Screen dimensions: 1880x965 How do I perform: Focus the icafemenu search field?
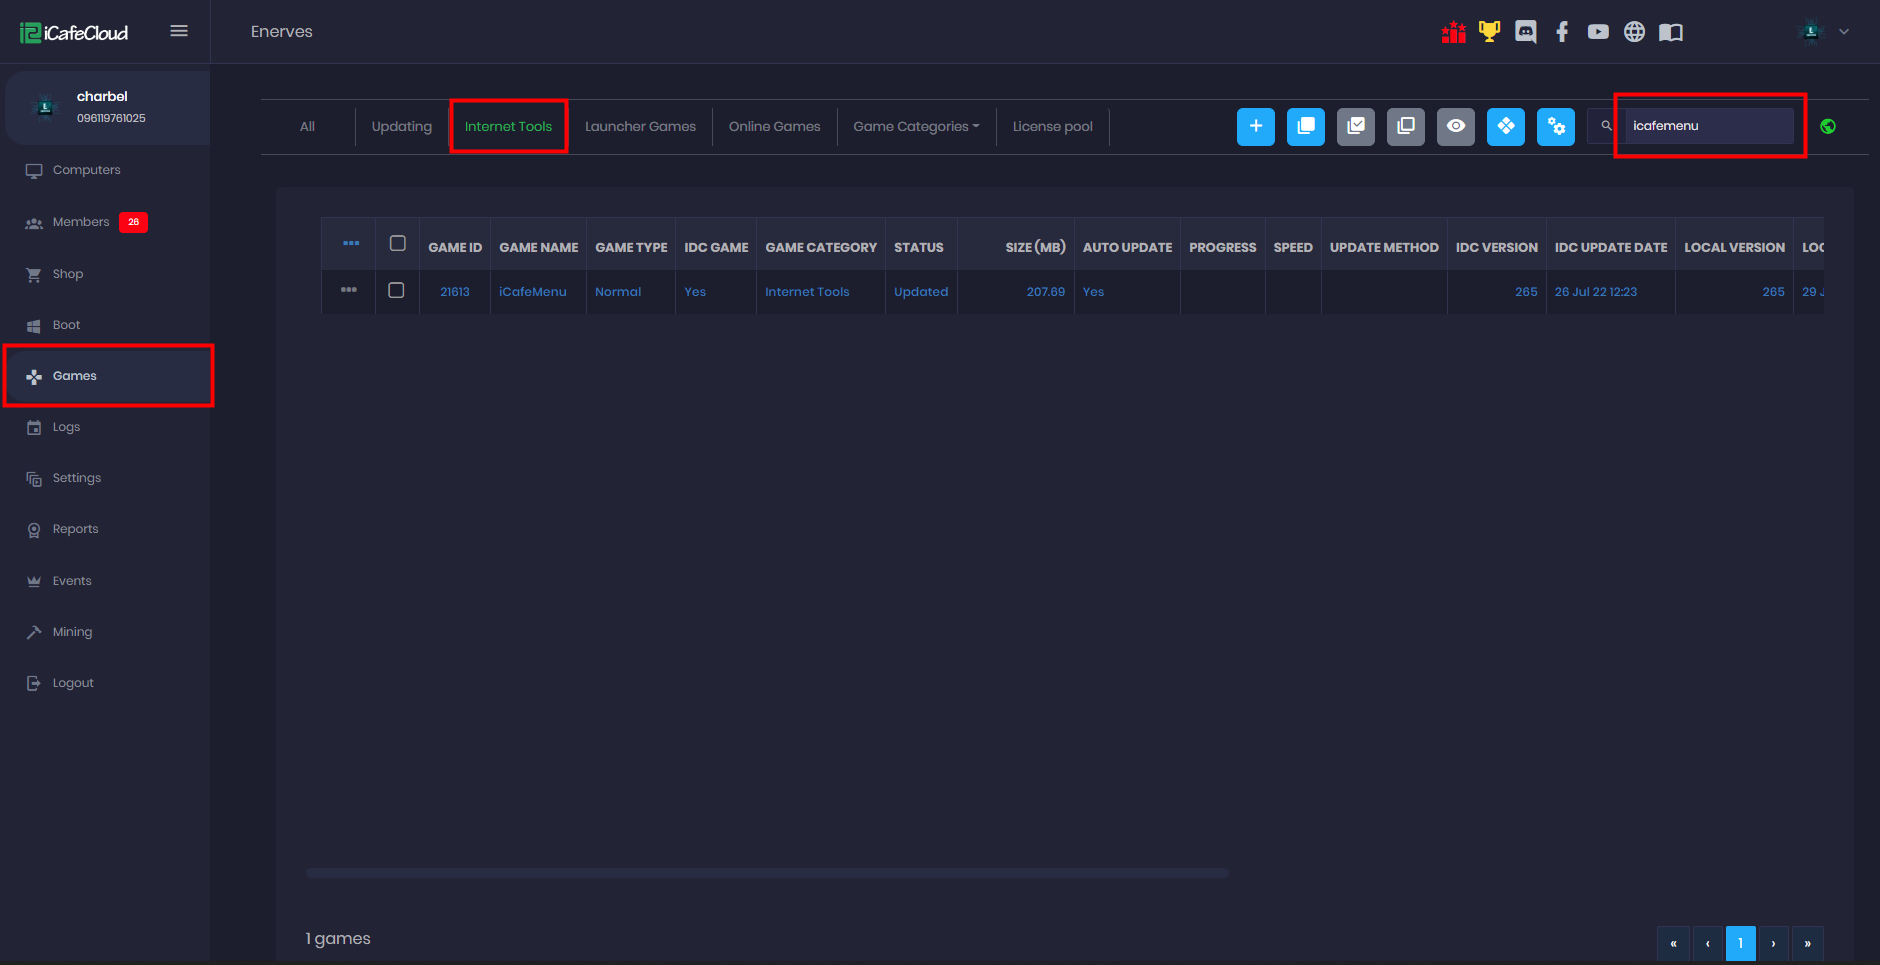click(1708, 126)
